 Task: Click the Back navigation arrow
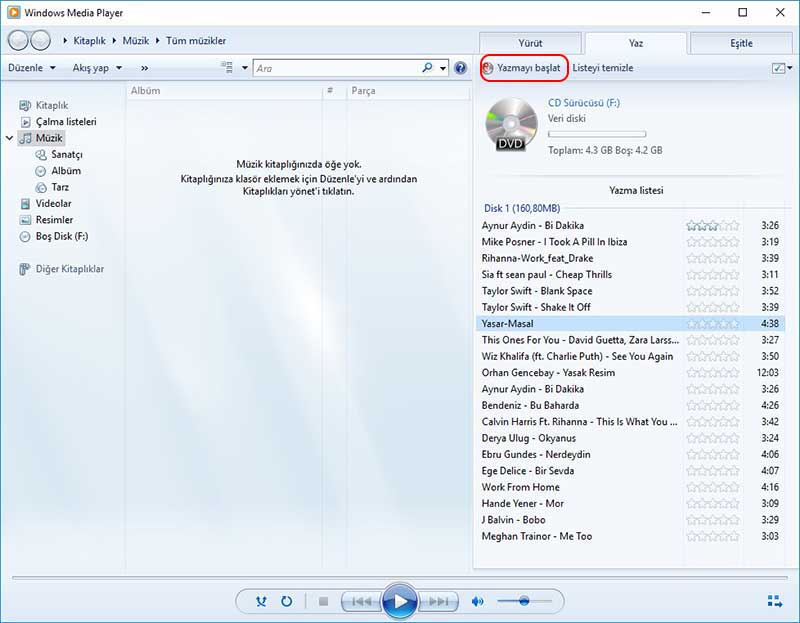[x=18, y=41]
